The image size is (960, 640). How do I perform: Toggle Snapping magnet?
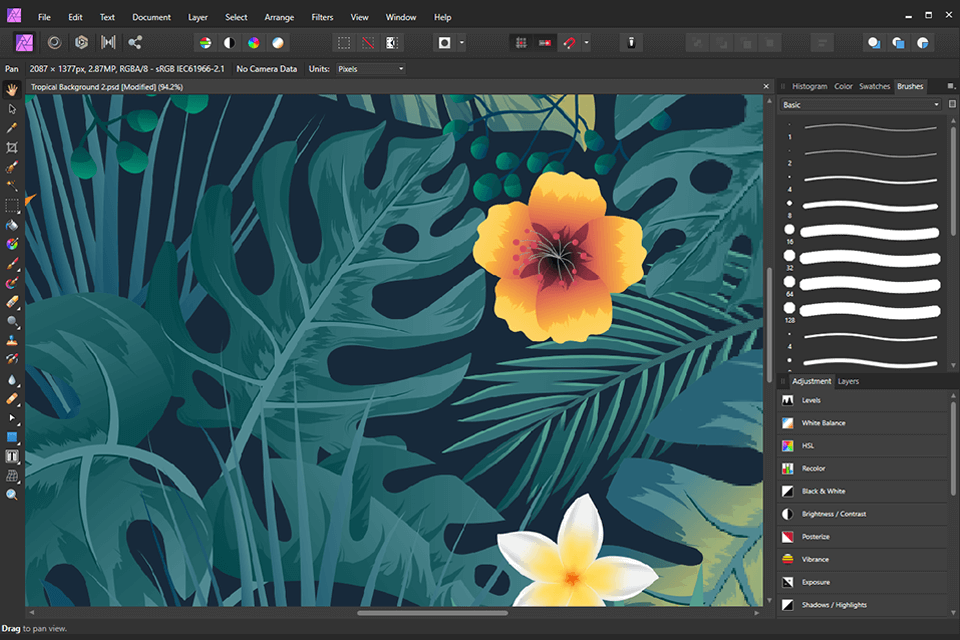(x=569, y=43)
